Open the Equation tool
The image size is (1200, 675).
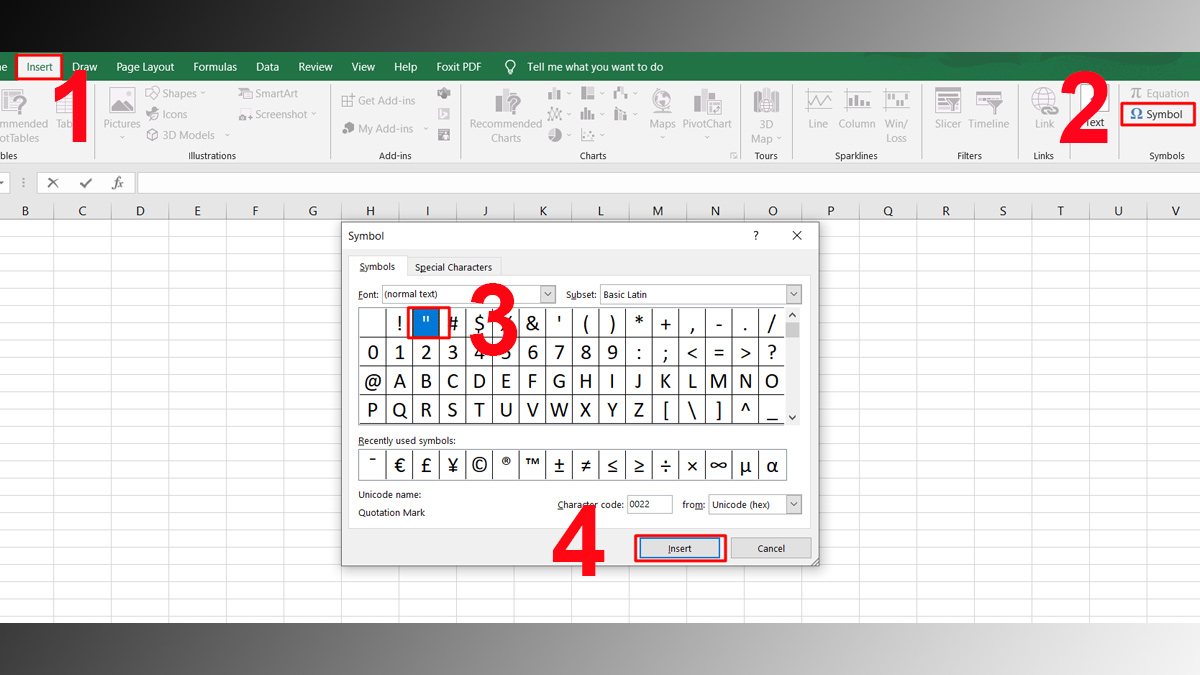[x=1160, y=92]
